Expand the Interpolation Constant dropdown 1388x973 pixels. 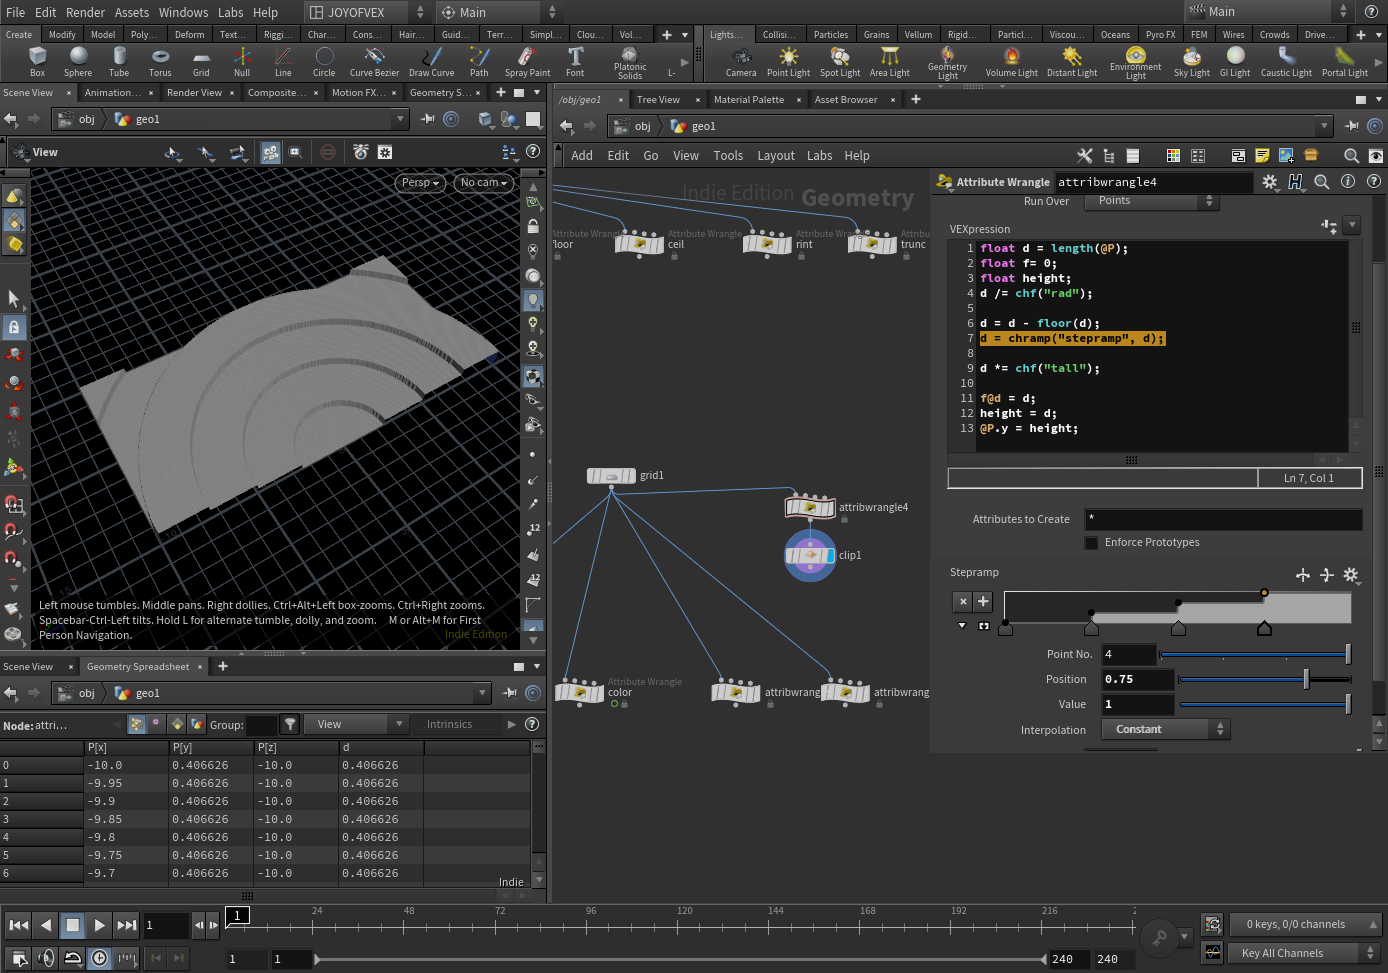pos(1165,730)
